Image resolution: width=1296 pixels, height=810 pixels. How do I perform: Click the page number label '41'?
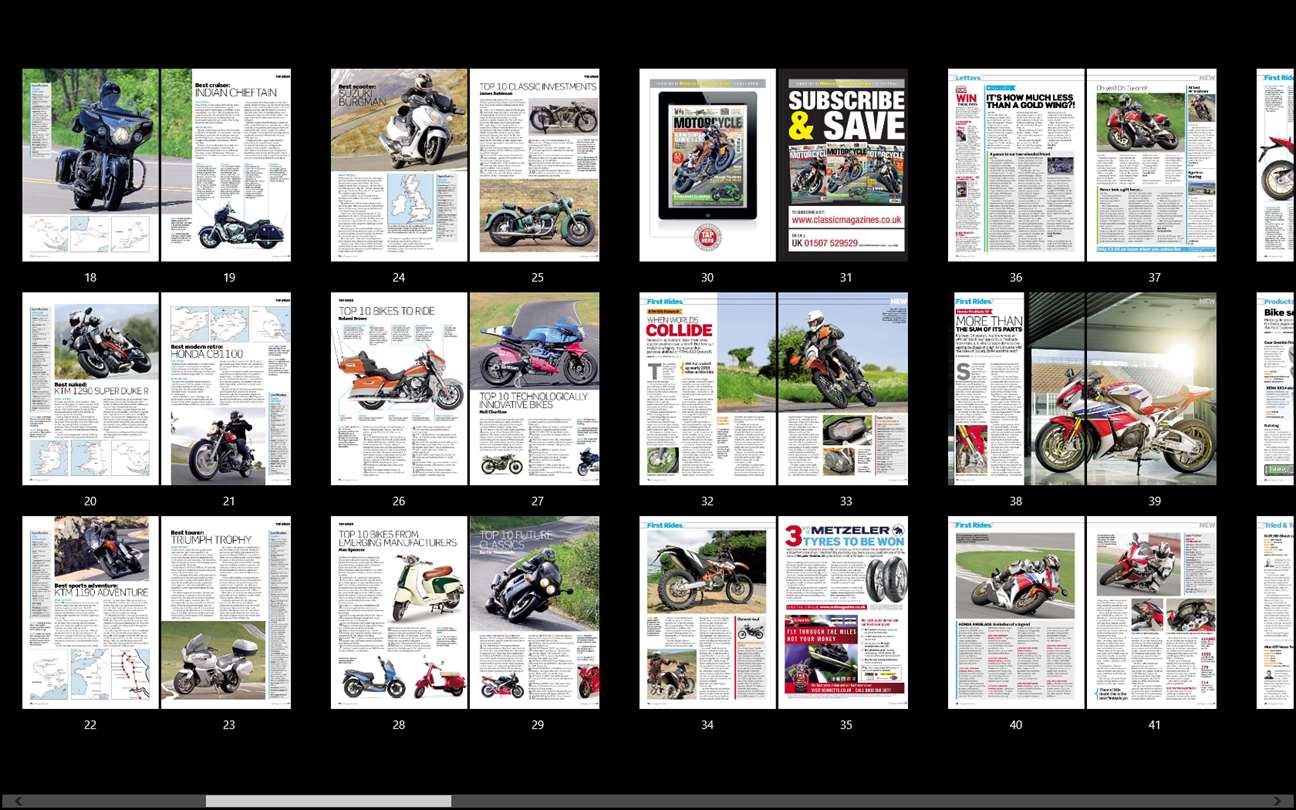coord(1155,725)
